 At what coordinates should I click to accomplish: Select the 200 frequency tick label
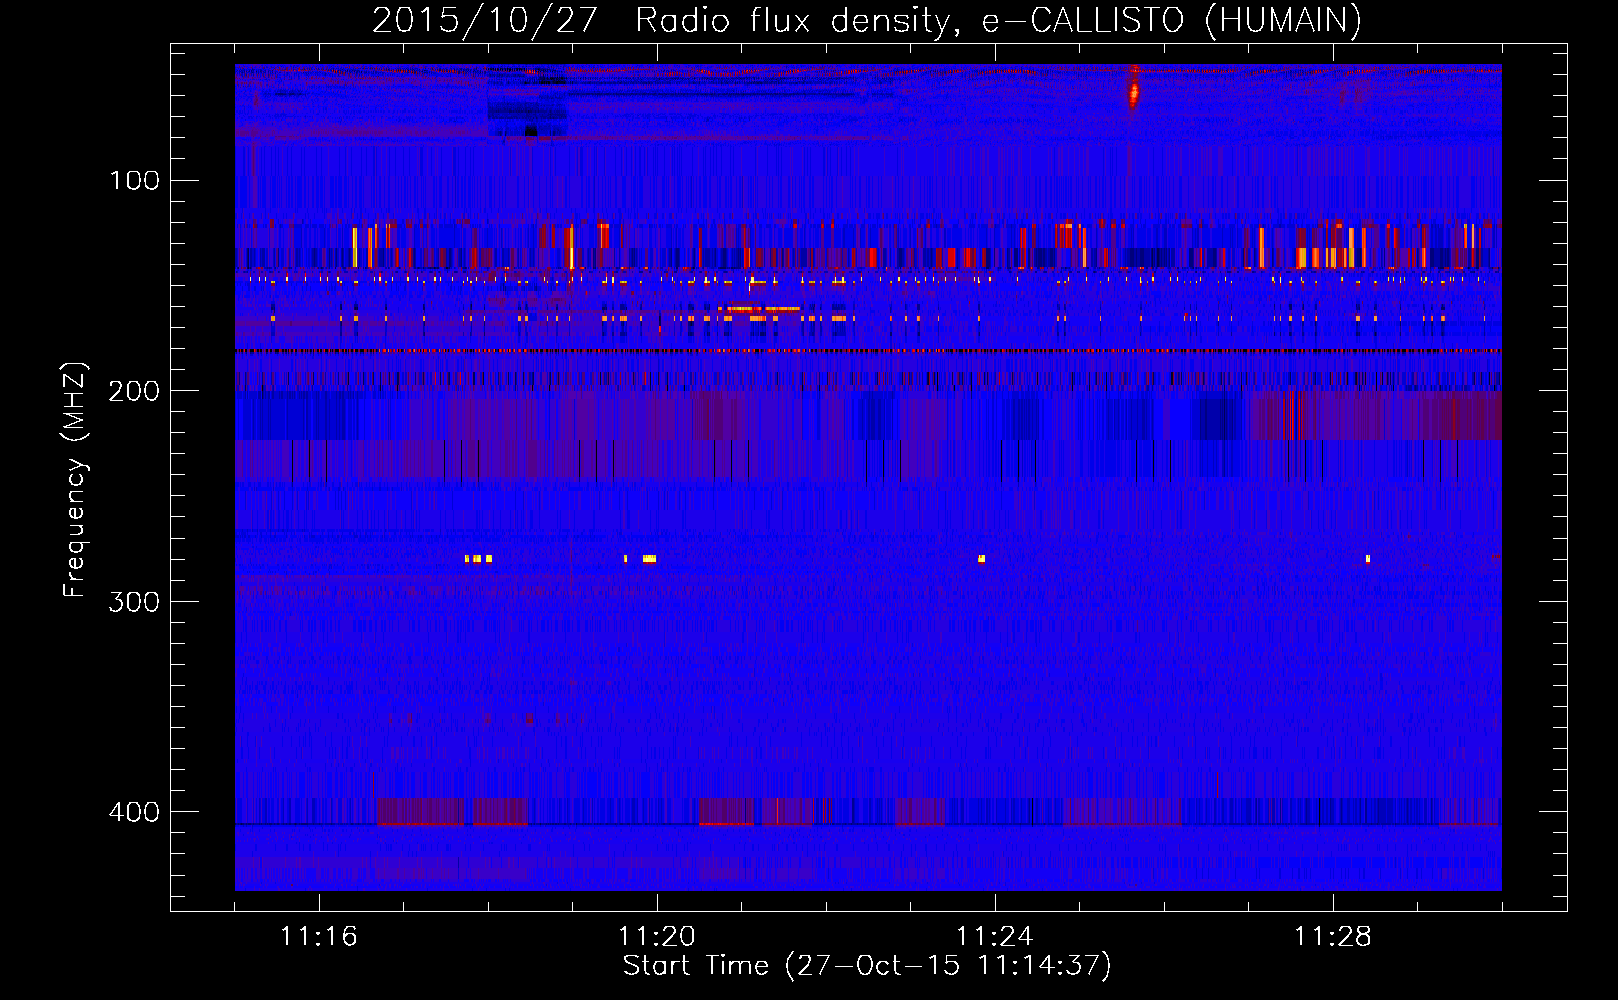coord(134,391)
